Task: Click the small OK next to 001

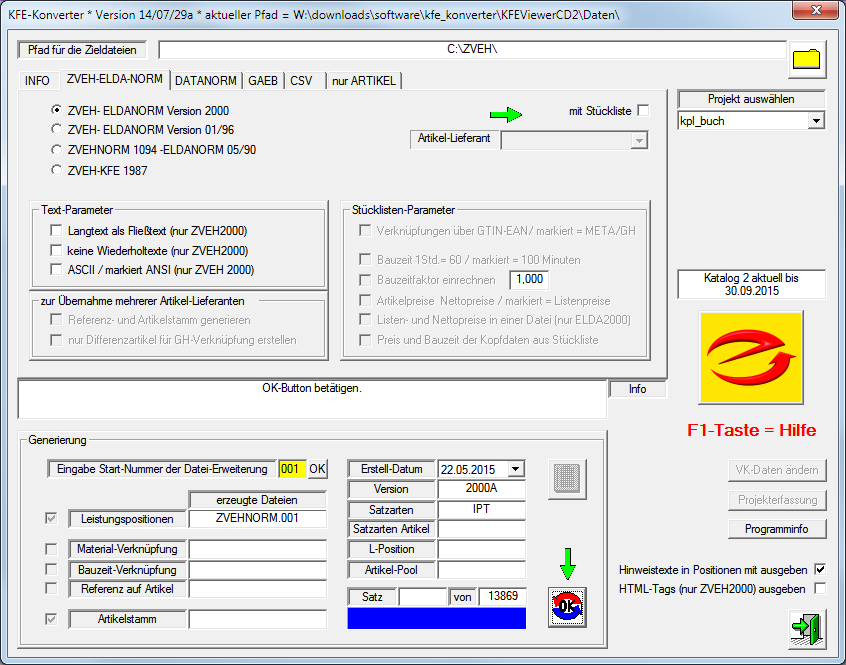Action: [x=316, y=469]
